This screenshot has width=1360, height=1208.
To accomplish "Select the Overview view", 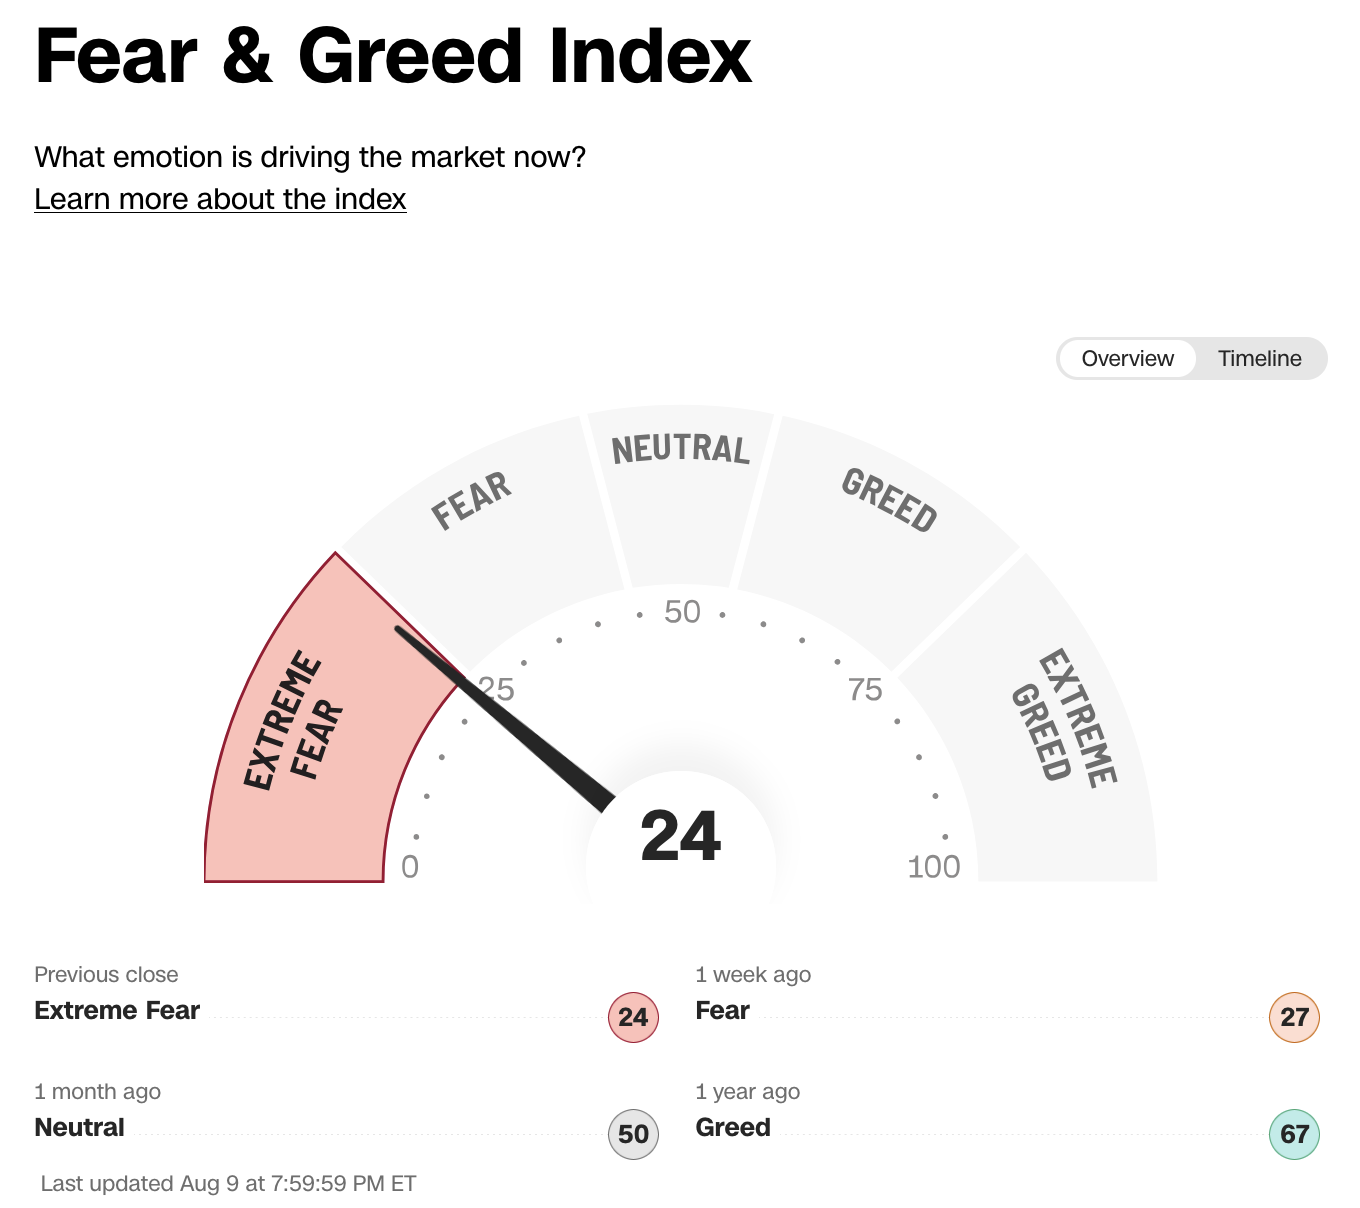I will click(x=1127, y=359).
